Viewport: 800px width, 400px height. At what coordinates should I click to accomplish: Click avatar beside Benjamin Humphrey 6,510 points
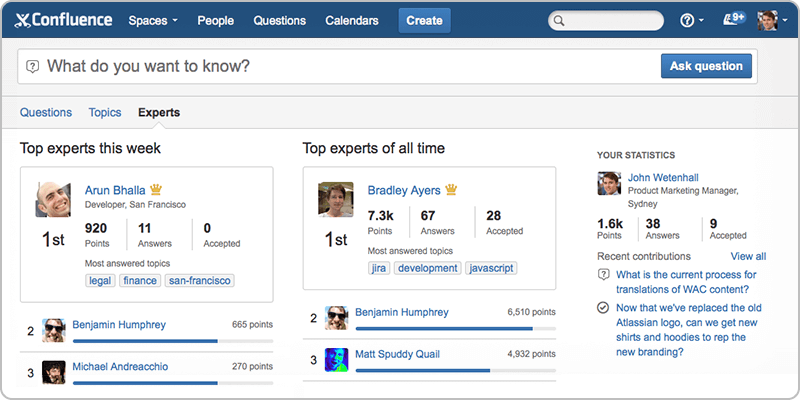pos(337,318)
